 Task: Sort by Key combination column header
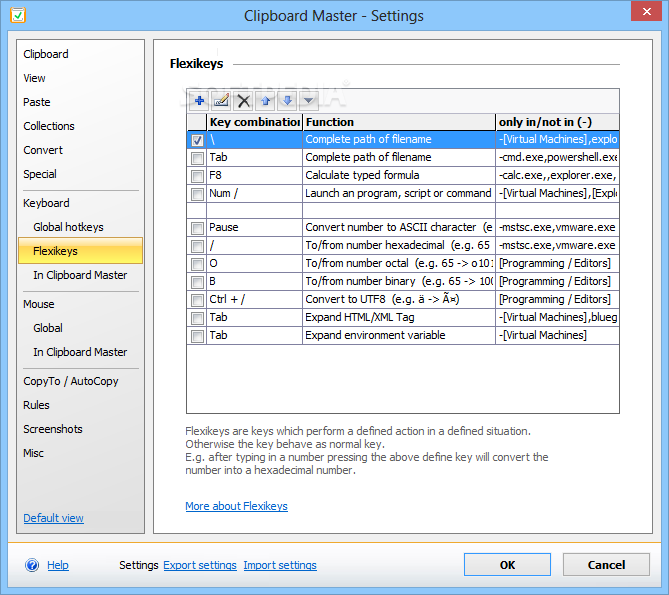(255, 122)
